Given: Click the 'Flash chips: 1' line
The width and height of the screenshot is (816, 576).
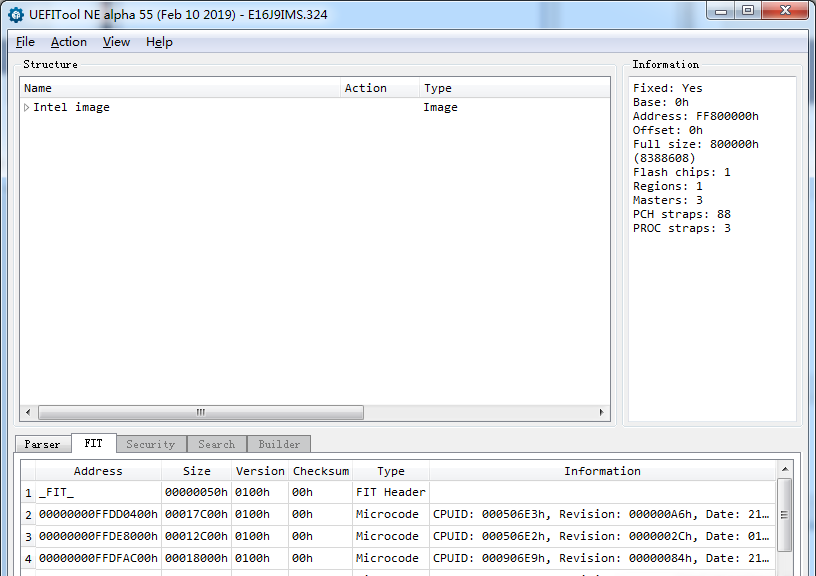Looking at the screenshot, I should tap(682, 172).
